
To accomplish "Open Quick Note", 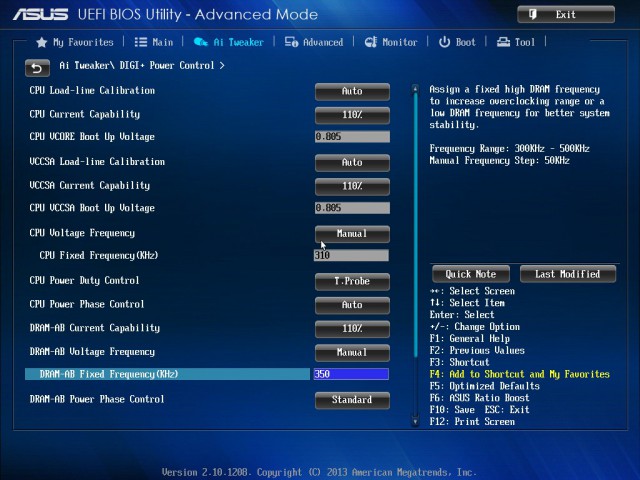I will 471,274.
